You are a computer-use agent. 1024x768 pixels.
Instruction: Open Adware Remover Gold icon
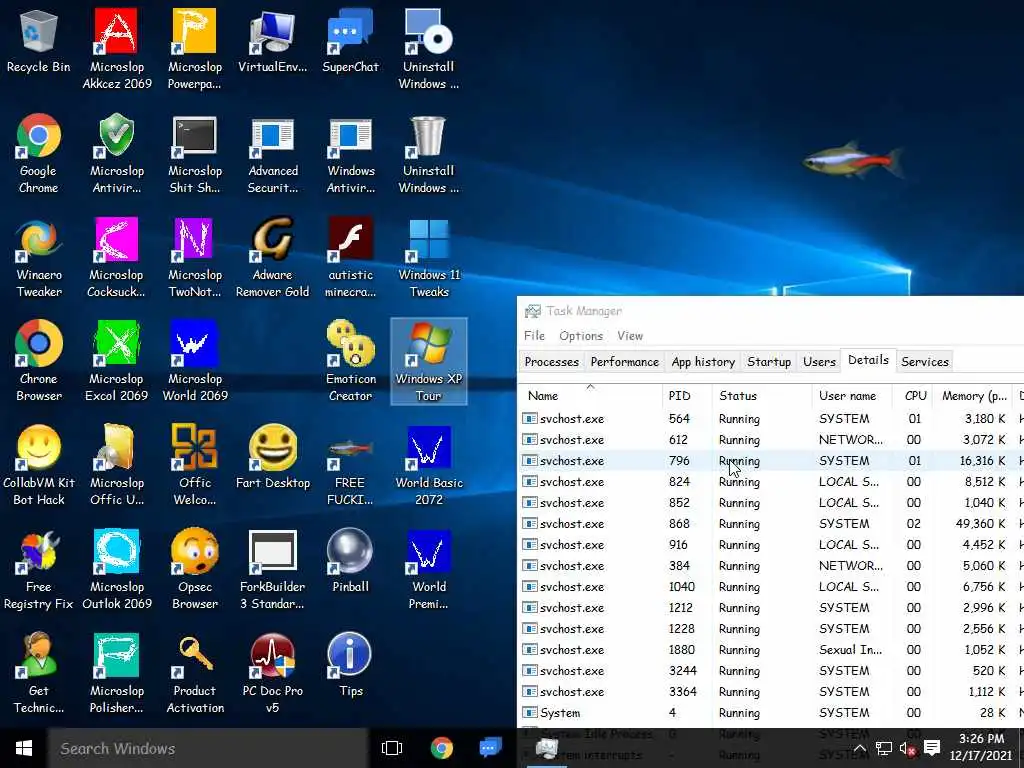point(272,258)
